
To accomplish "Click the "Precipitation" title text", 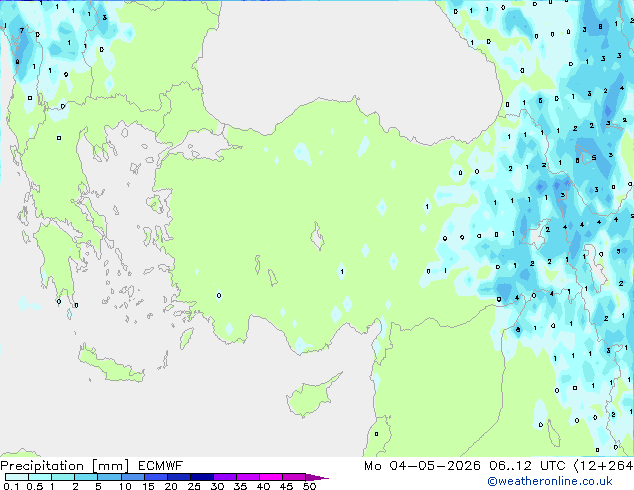I will (x=42, y=466).
